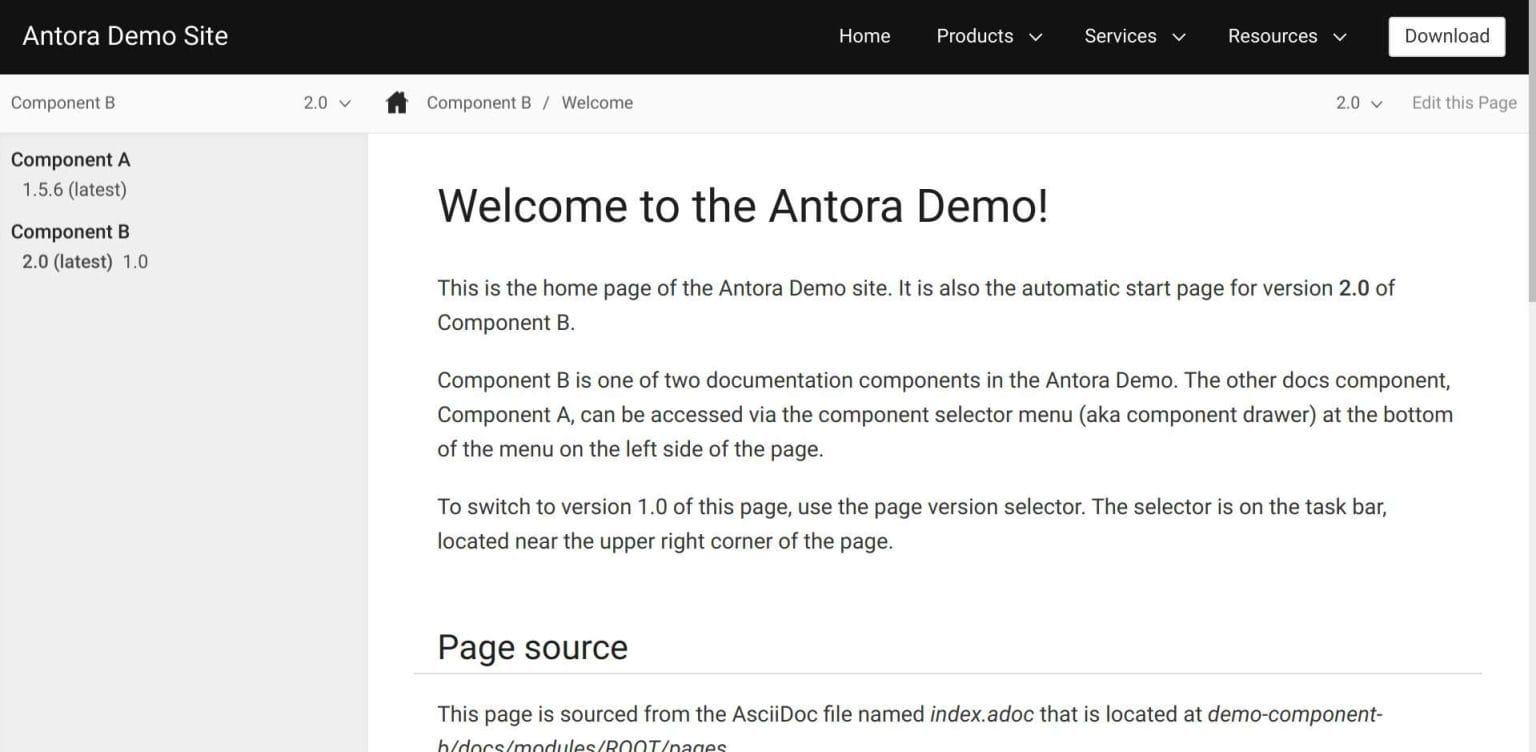Open the Antora Demo Site homepage via the title
Screen dimensions: 1536x752
[125, 35]
